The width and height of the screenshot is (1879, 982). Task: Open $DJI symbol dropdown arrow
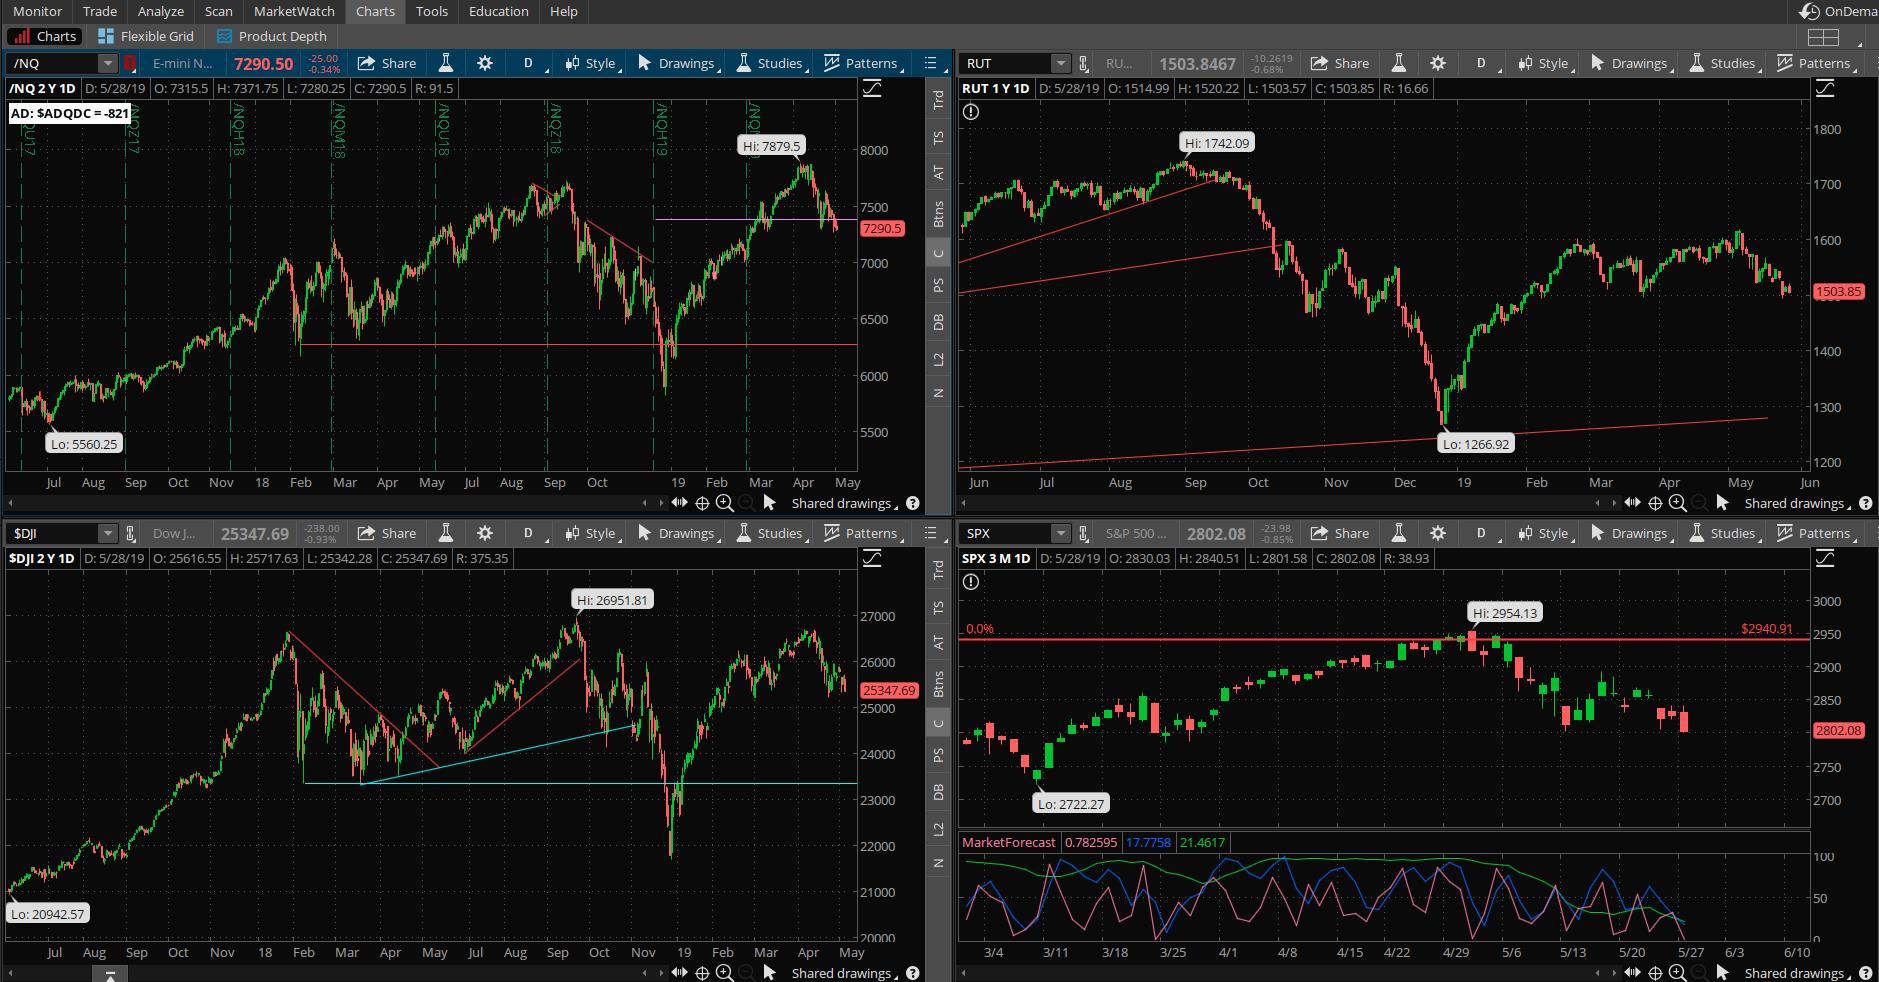[x=107, y=533]
